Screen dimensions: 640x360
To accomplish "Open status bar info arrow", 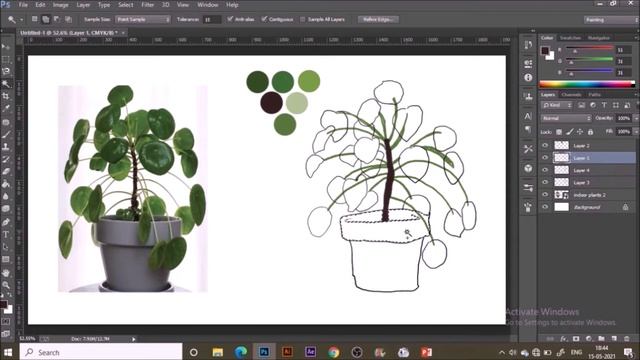I will pyautogui.click(x=133, y=339).
